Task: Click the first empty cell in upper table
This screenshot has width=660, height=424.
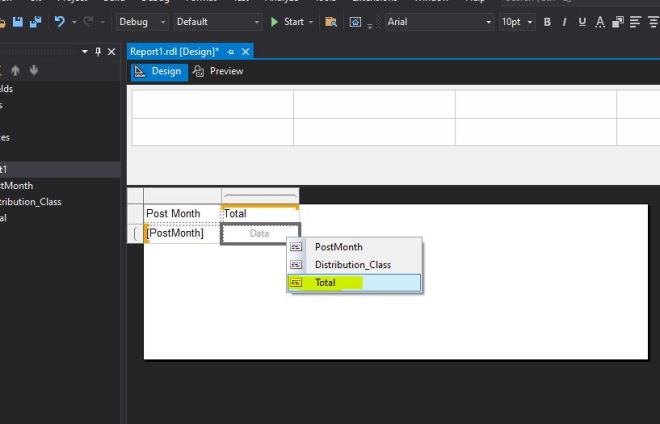Action: tap(213, 104)
